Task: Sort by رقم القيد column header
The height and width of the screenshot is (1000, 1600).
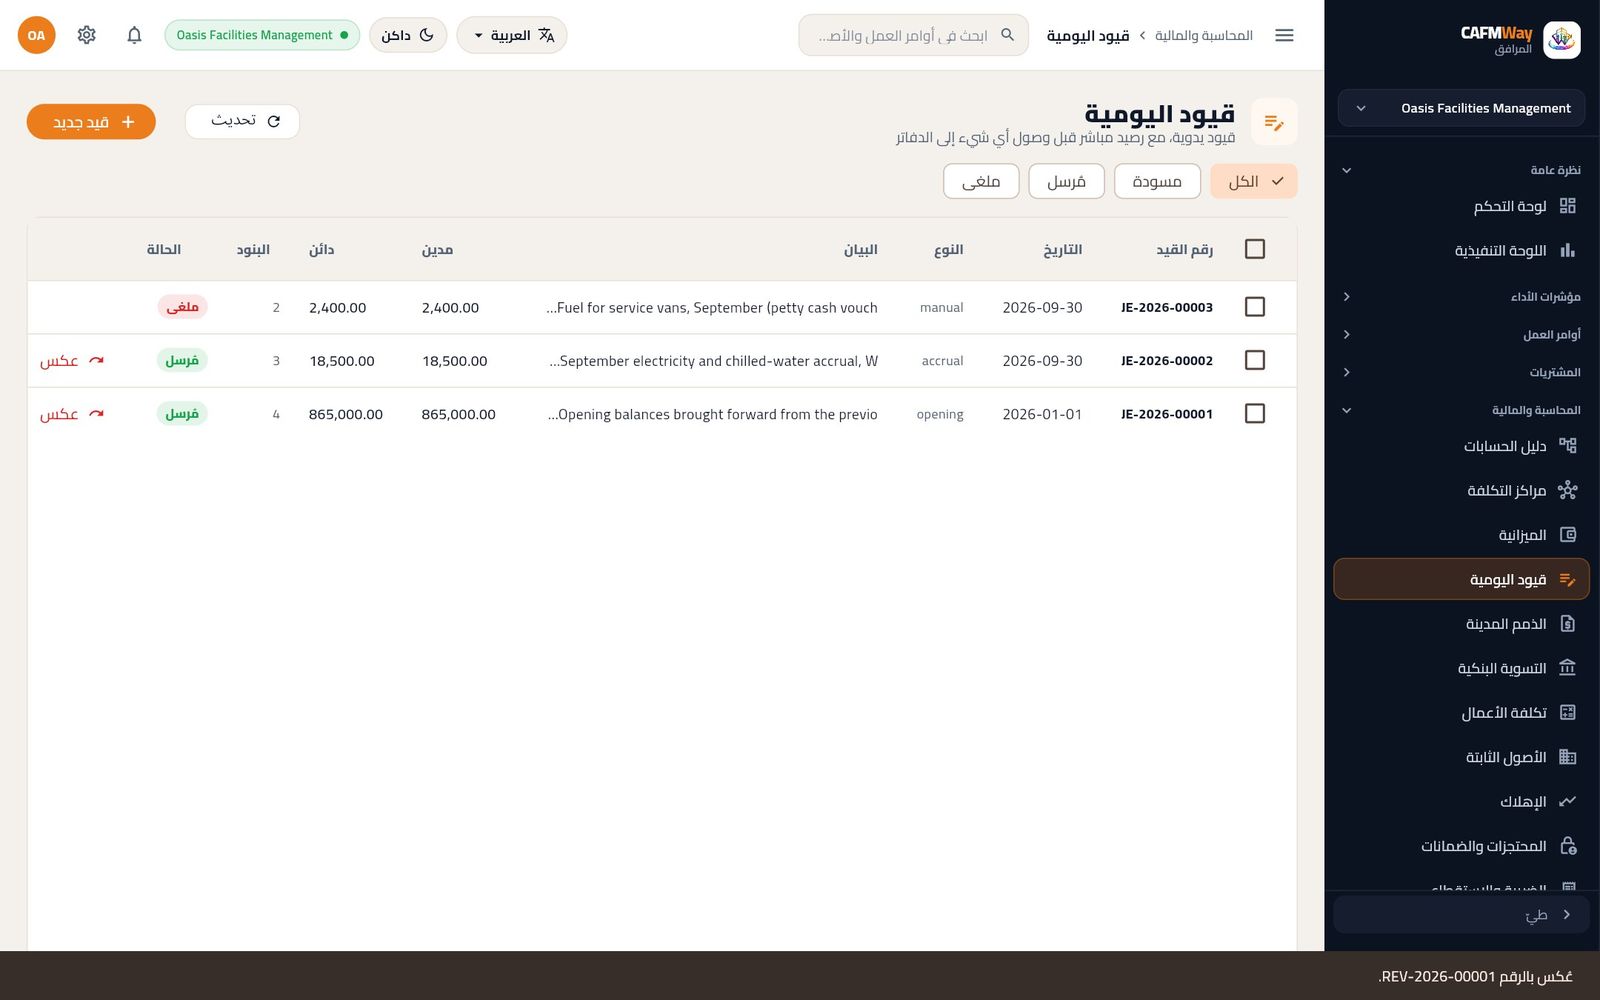Action: coord(1185,249)
